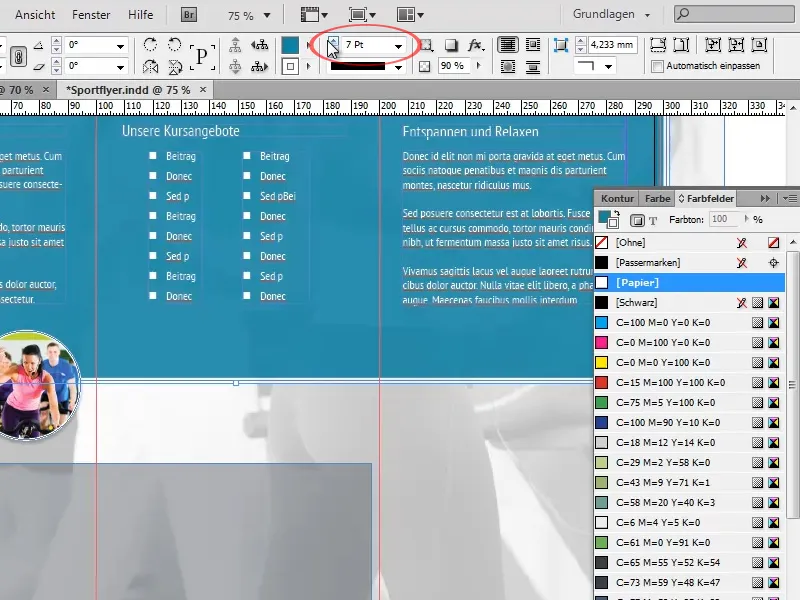Click the 4,233 mm corner size field
Screen dimensions: 800x600
[613, 45]
